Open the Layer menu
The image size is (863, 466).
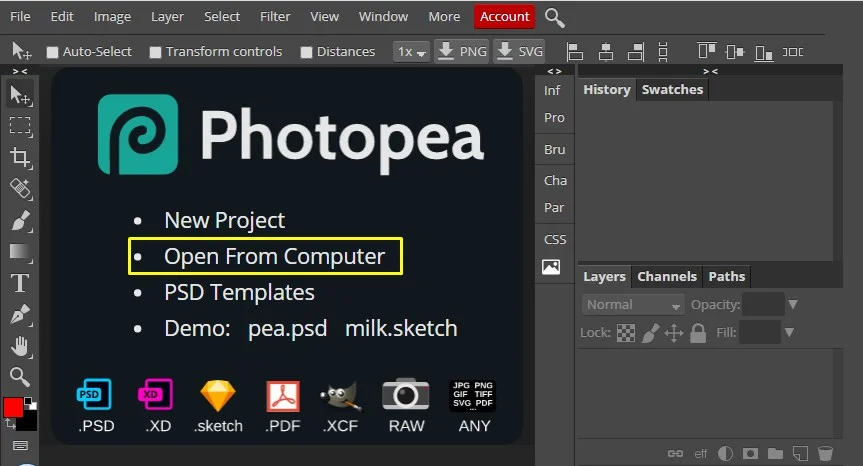point(167,17)
